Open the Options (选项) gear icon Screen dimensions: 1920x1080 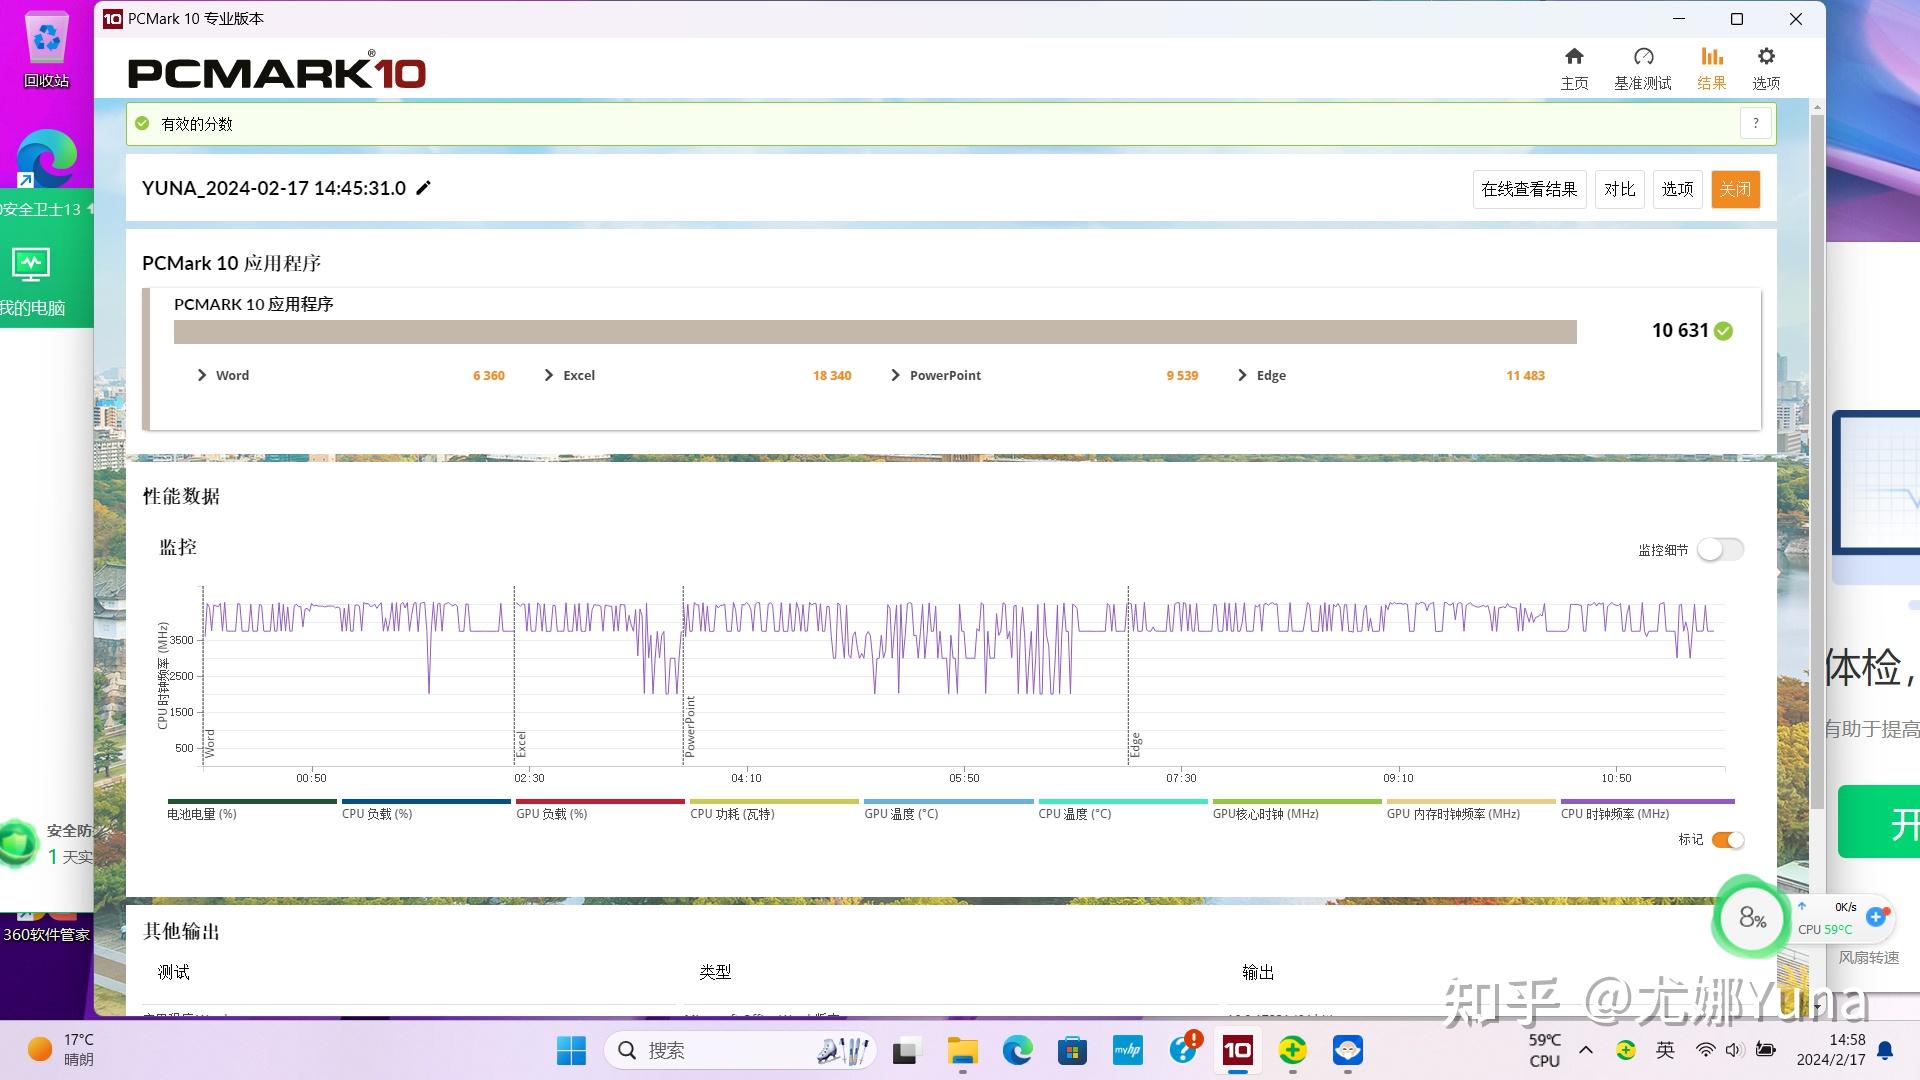(1766, 58)
